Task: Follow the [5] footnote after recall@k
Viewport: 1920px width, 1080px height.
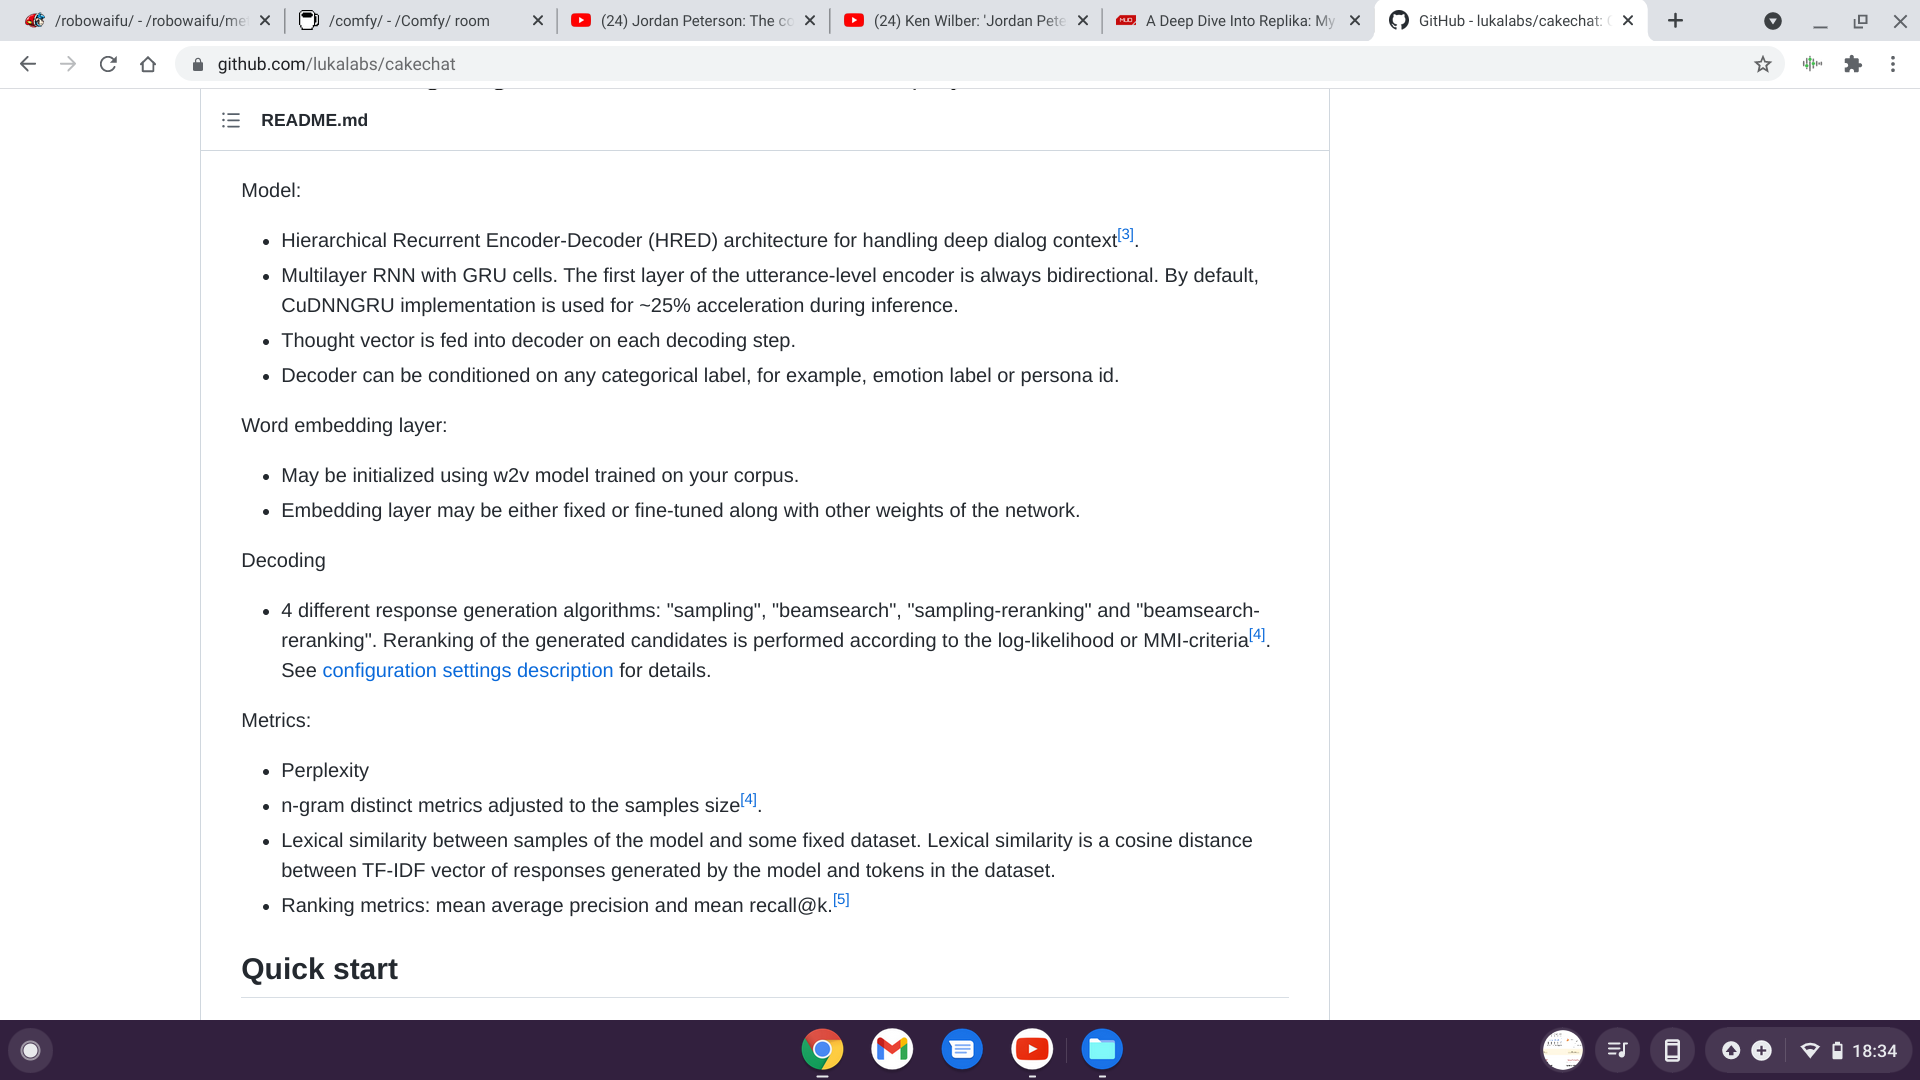Action: [x=841, y=899]
